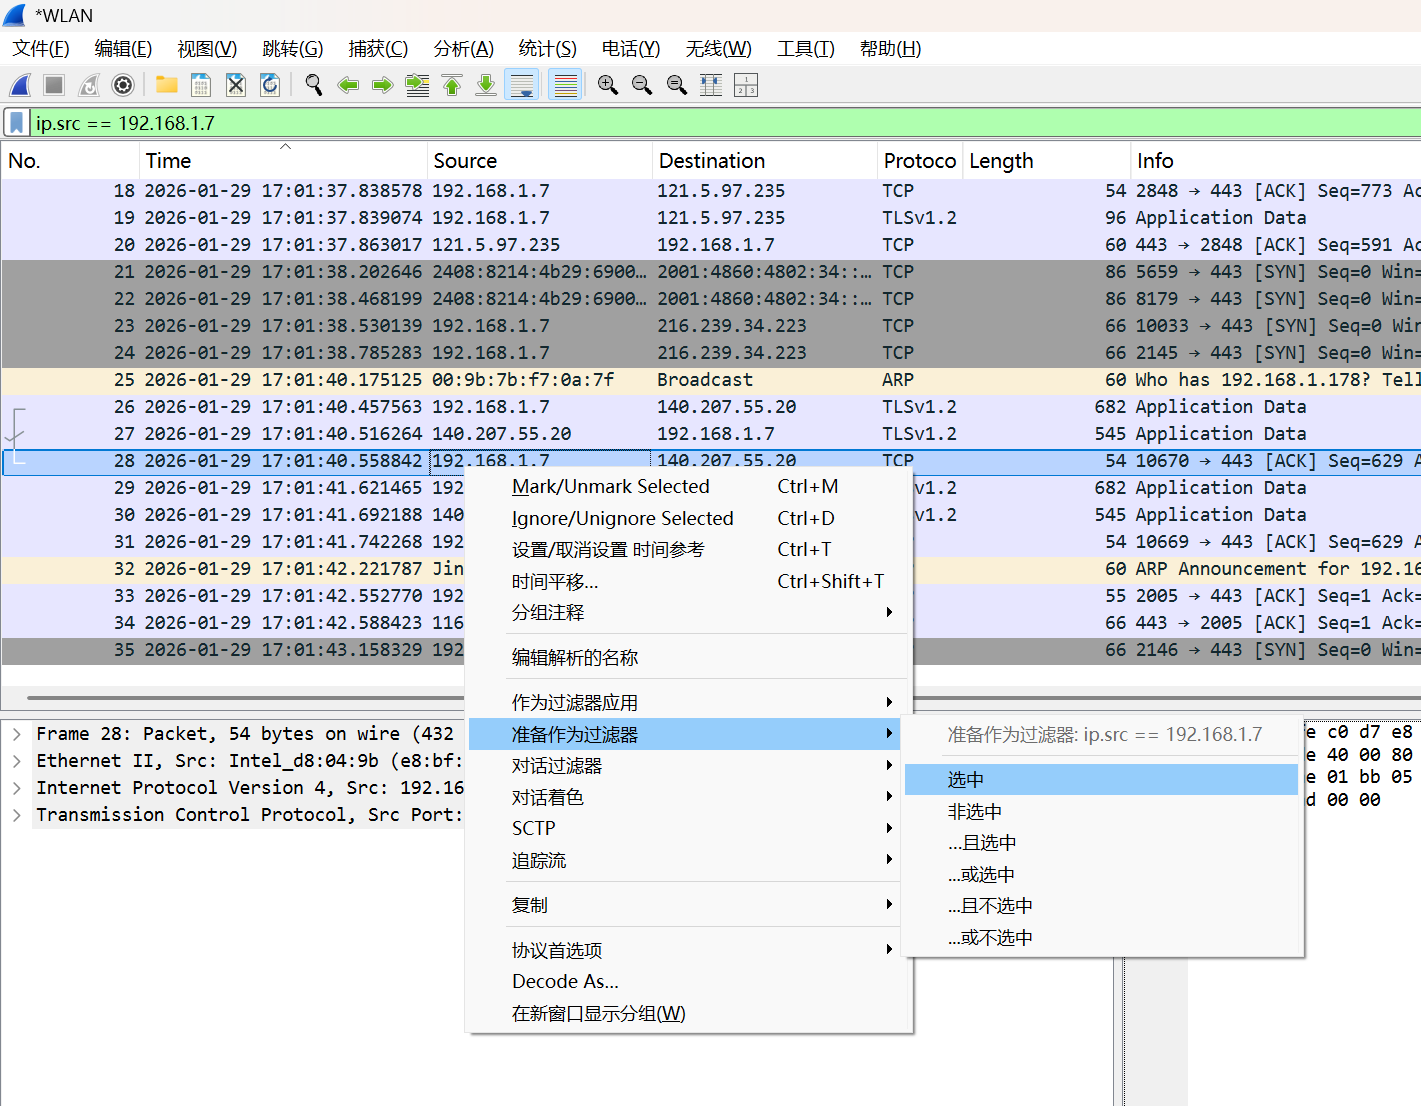This screenshot has width=1421, height=1106.
Task: Open the 工具(T) menu
Action: pyautogui.click(x=806, y=49)
